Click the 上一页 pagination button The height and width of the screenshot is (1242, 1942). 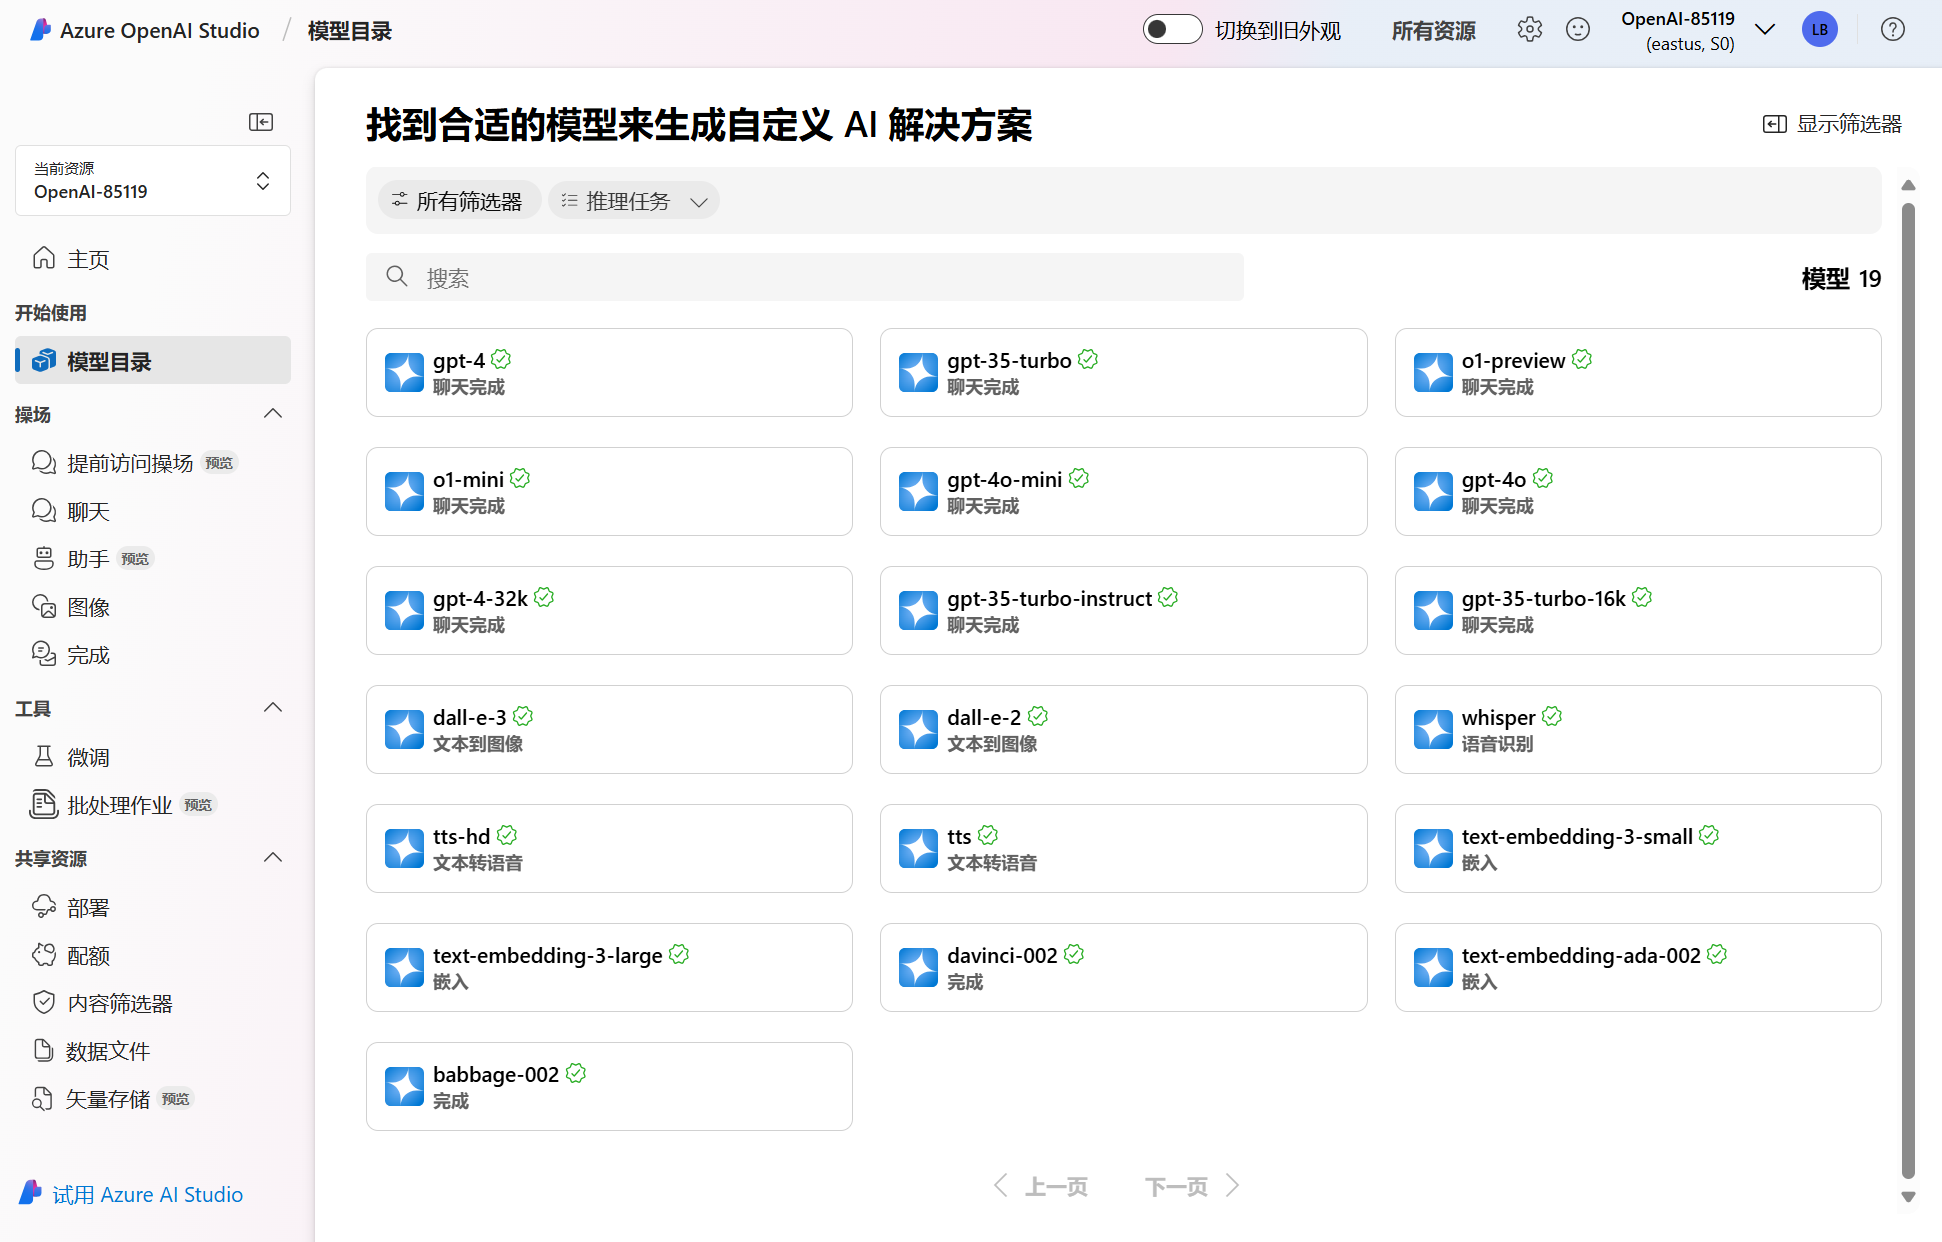(x=1041, y=1186)
